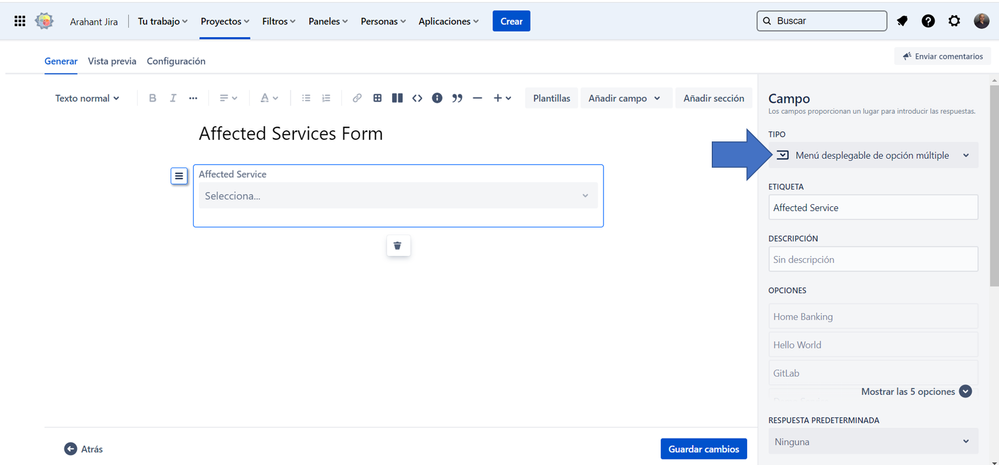Open the settings gear icon
Screen dimensions: 999x465
click(x=954, y=21)
